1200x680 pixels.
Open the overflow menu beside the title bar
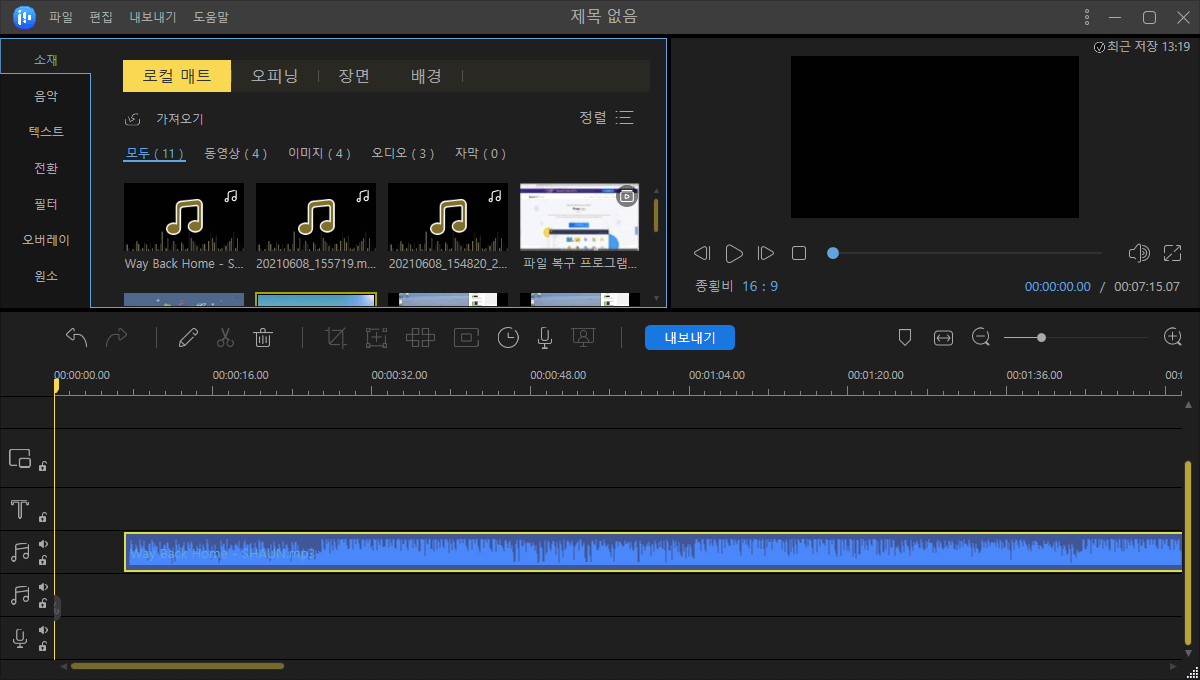pyautogui.click(x=1086, y=16)
